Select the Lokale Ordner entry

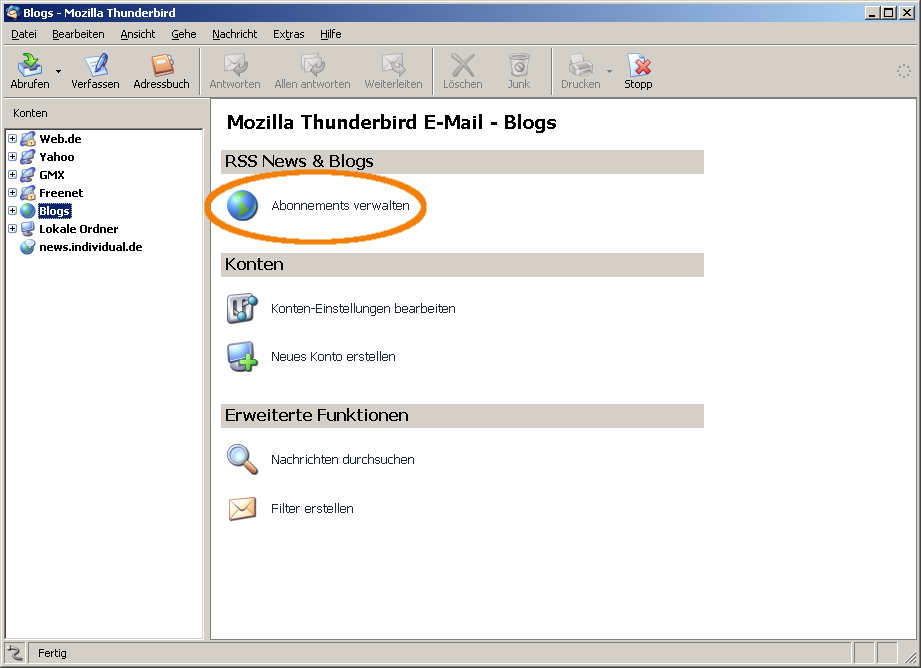point(79,229)
